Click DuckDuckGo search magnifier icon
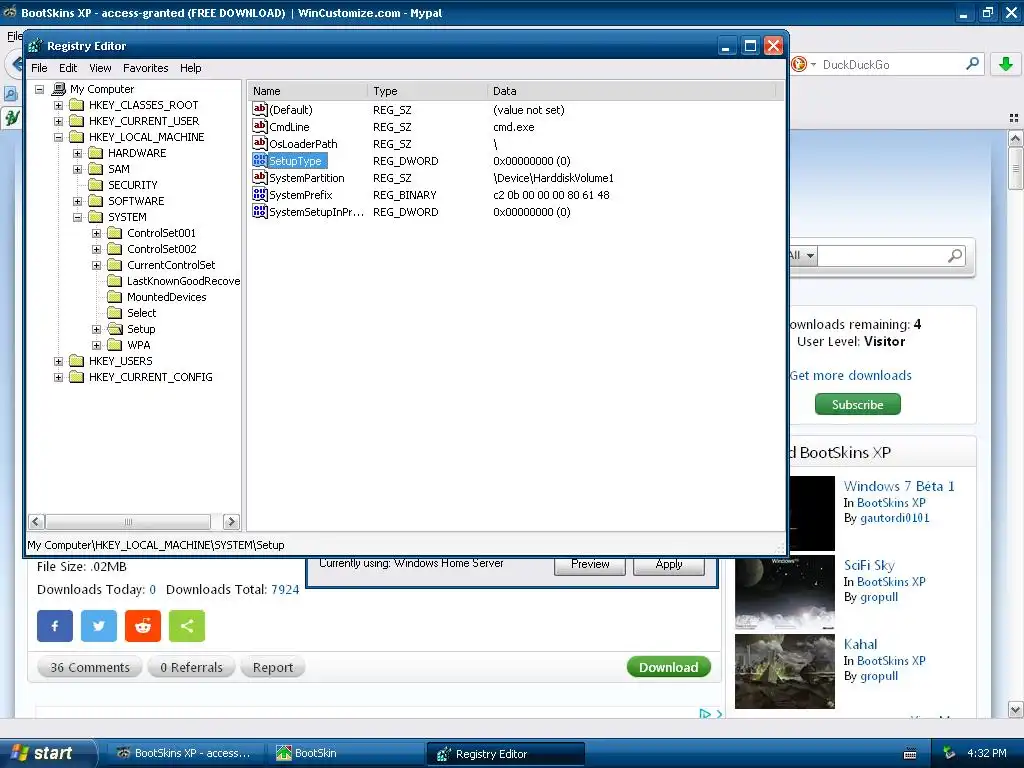The image size is (1024, 768). 972,64
